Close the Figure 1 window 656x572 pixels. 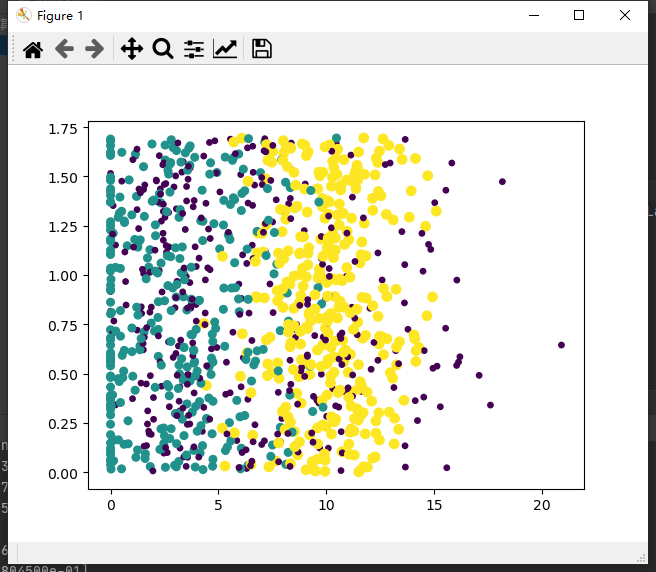(625, 15)
